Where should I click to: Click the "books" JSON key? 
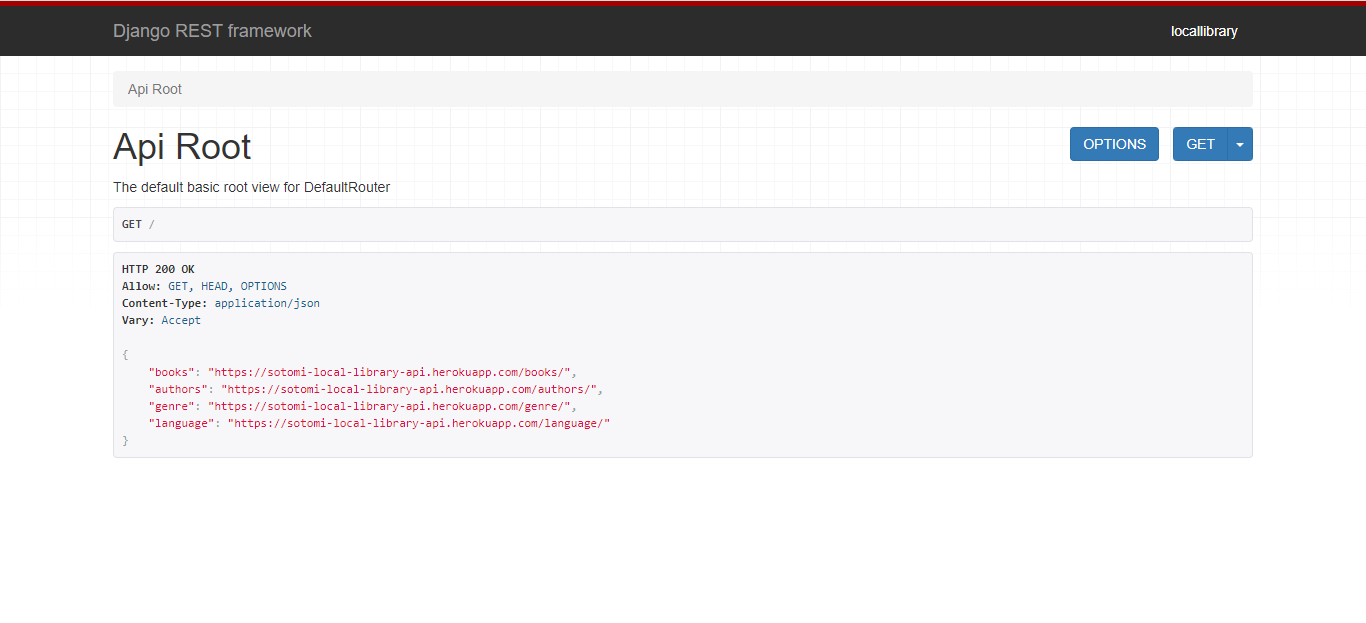(171, 372)
